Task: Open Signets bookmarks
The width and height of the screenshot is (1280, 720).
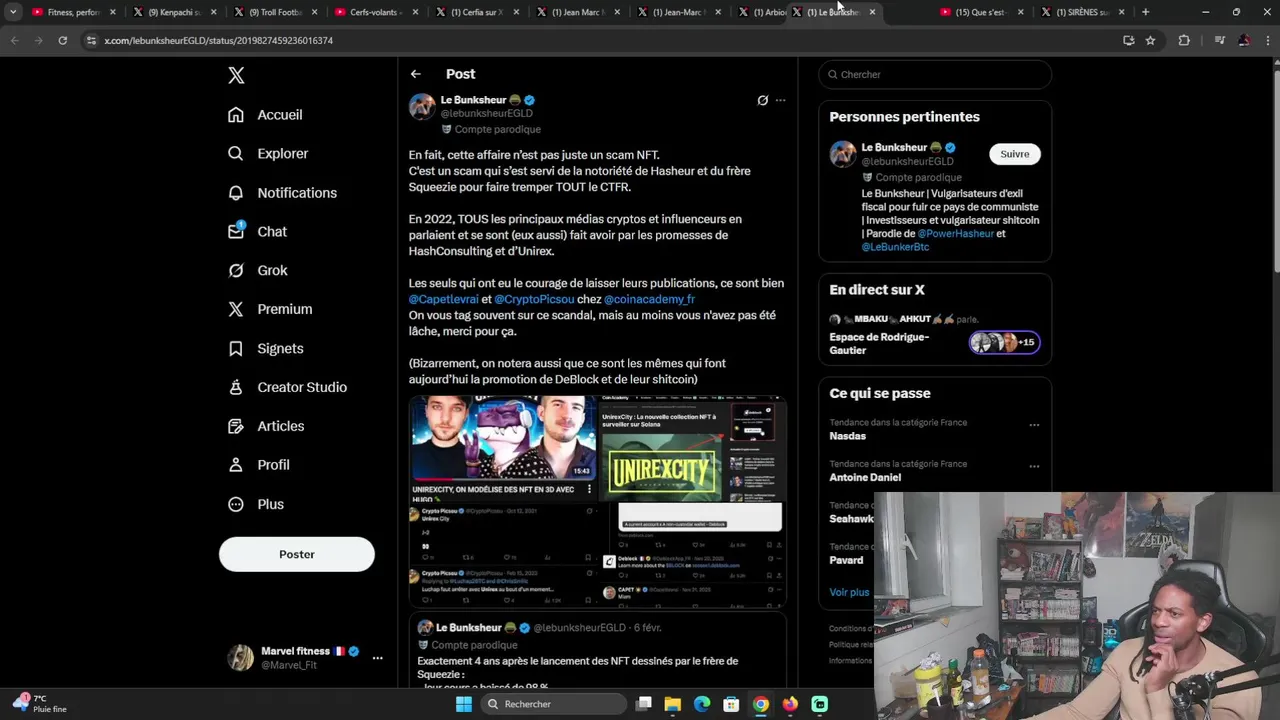Action: click(266, 348)
